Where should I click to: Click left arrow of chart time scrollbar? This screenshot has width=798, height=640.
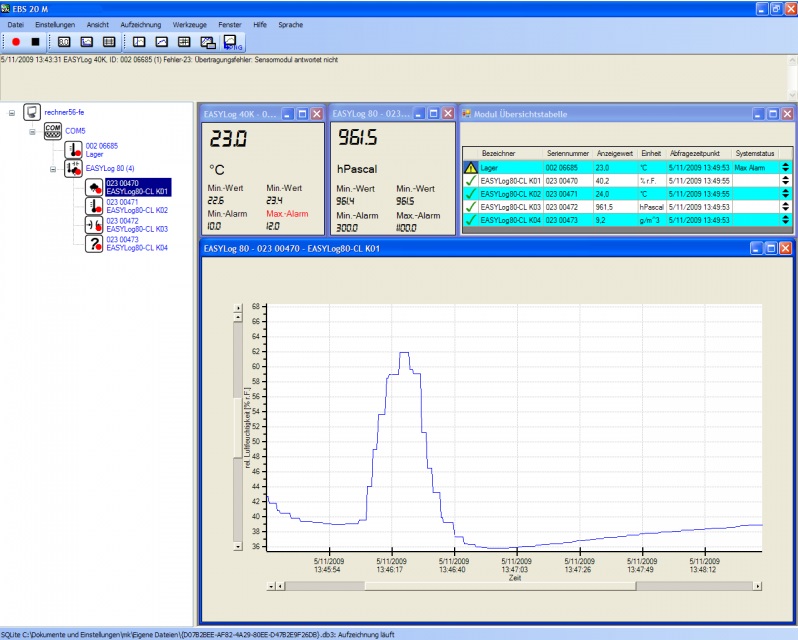point(280,586)
